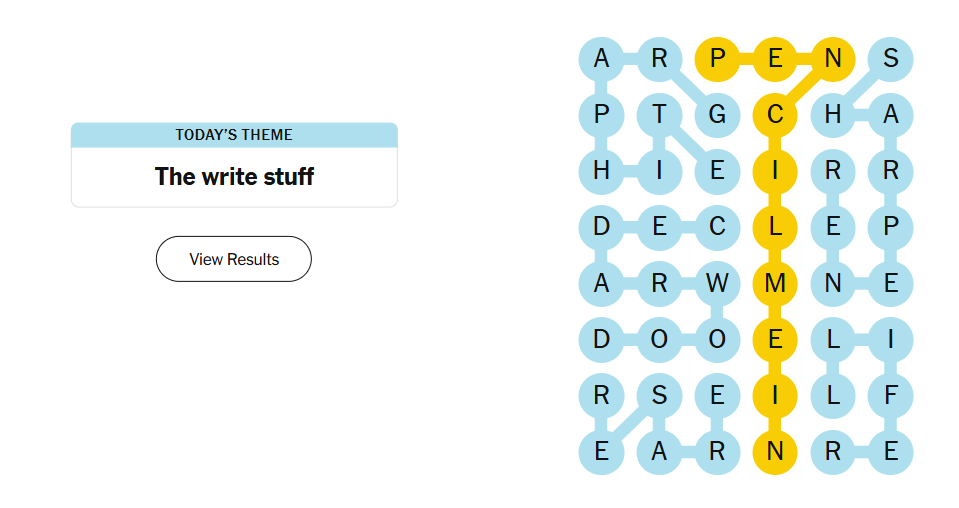Select the letter W tile
The image size is (959, 508).
[717, 283]
